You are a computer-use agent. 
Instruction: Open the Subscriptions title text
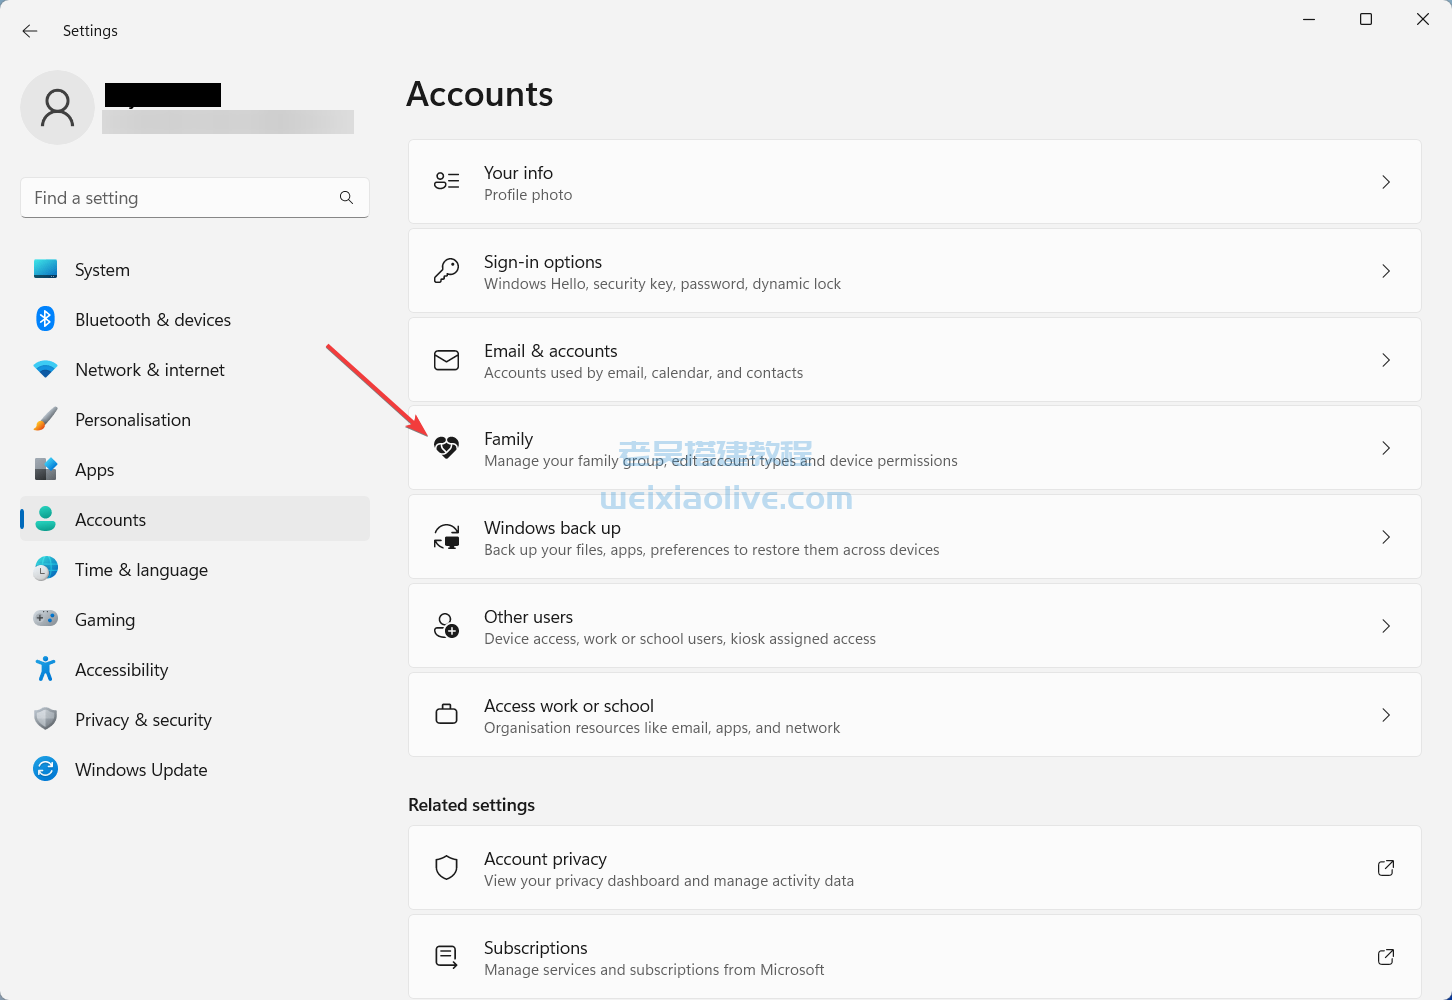(535, 948)
